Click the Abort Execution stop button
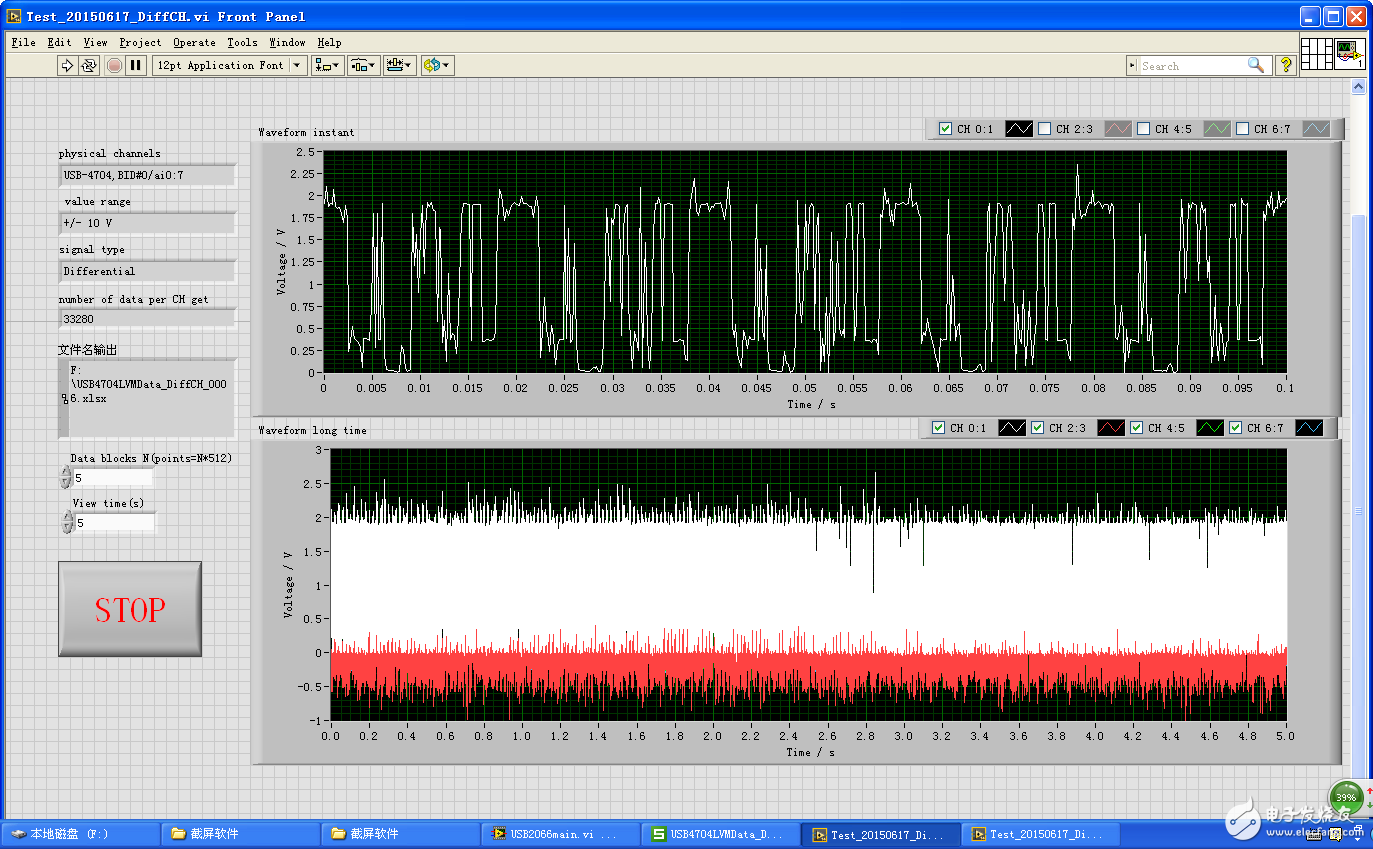 point(114,65)
